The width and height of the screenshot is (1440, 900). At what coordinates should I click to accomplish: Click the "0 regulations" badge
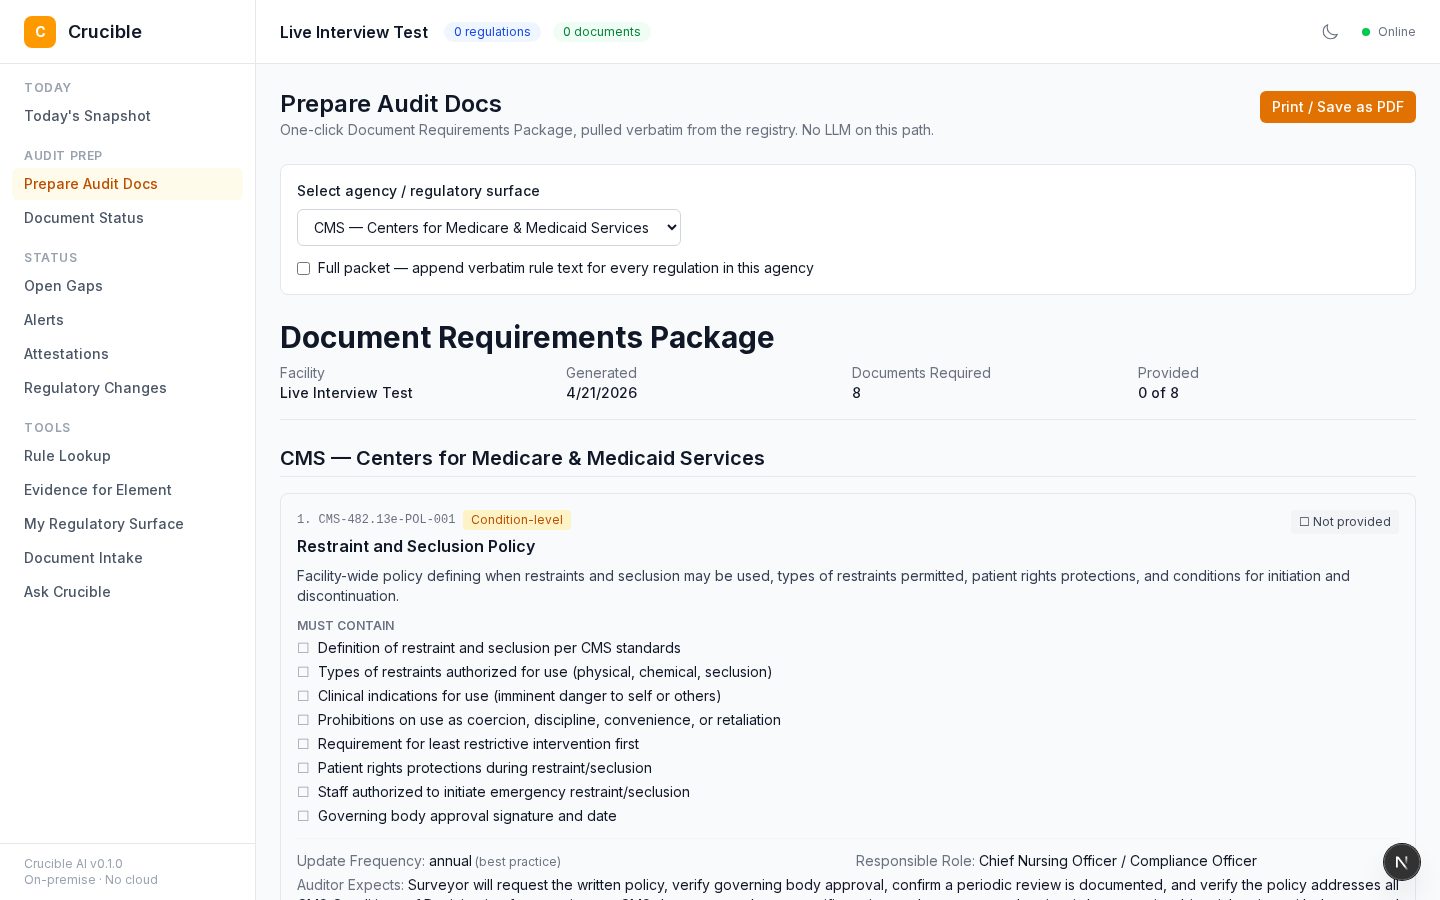[492, 32]
